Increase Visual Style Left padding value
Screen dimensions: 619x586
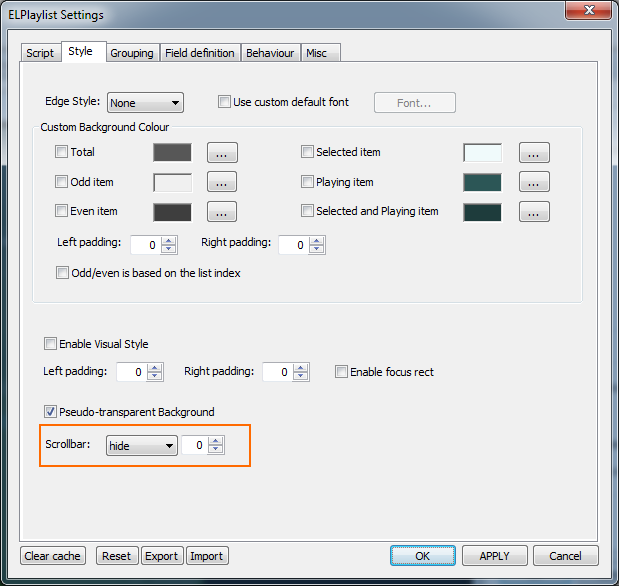154,368
